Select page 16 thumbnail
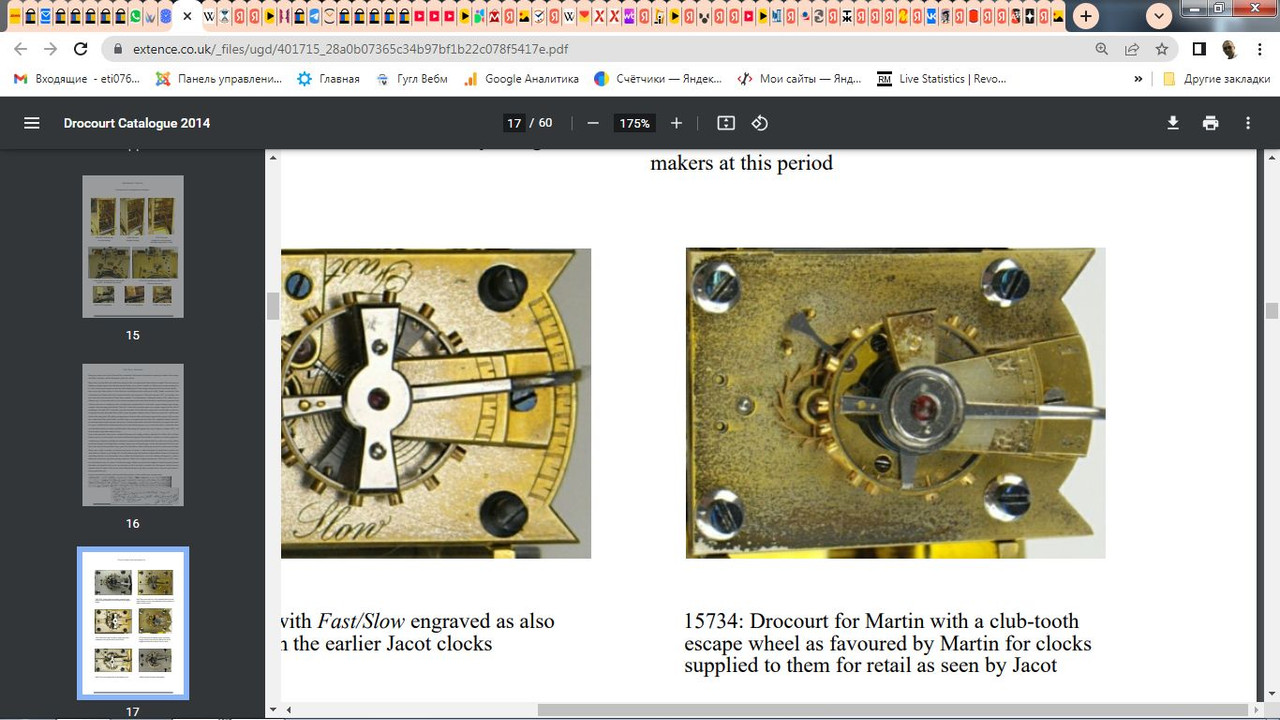This screenshot has height=720, width=1280. coord(133,435)
